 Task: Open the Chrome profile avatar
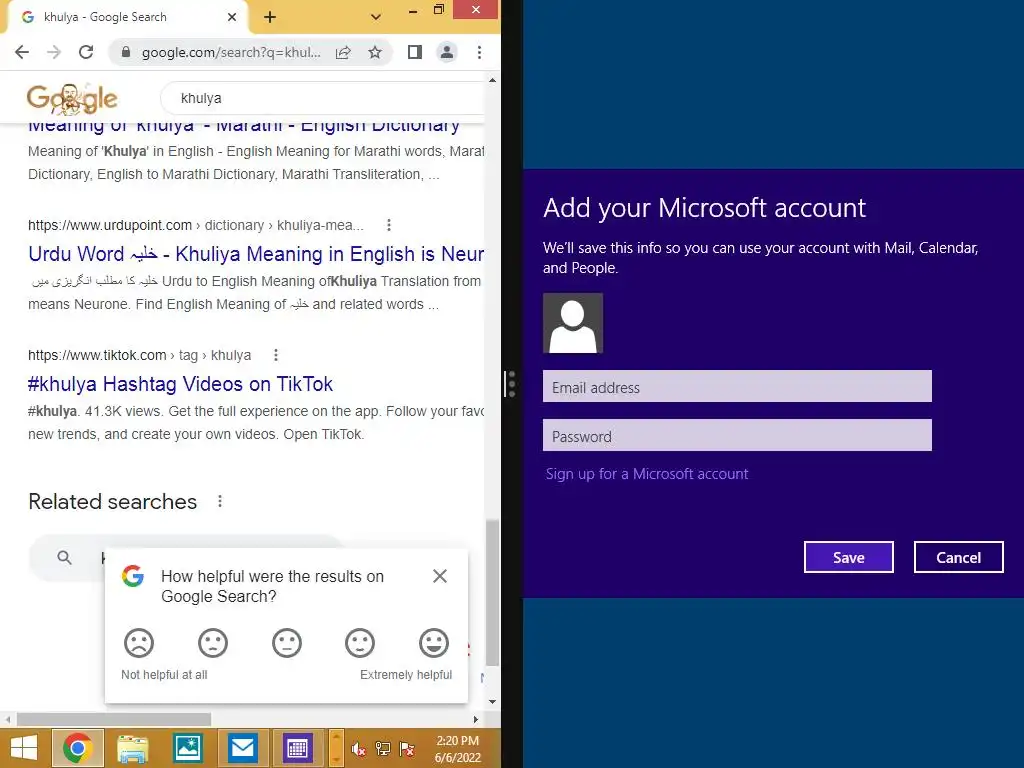[447, 52]
